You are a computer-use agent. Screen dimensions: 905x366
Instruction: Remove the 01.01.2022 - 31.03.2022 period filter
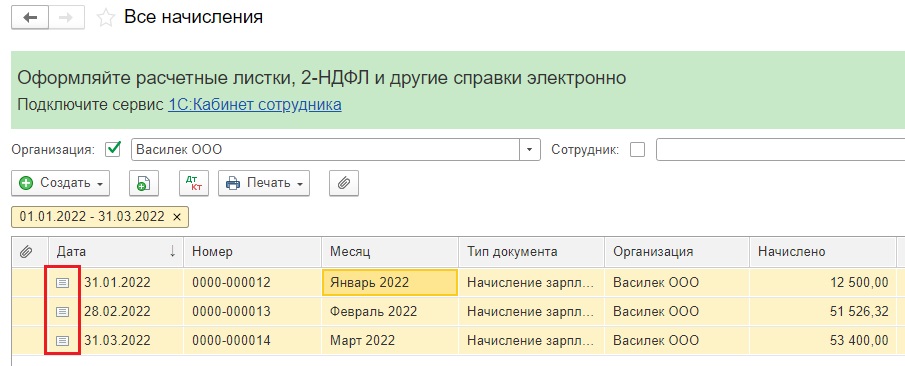coord(177,216)
